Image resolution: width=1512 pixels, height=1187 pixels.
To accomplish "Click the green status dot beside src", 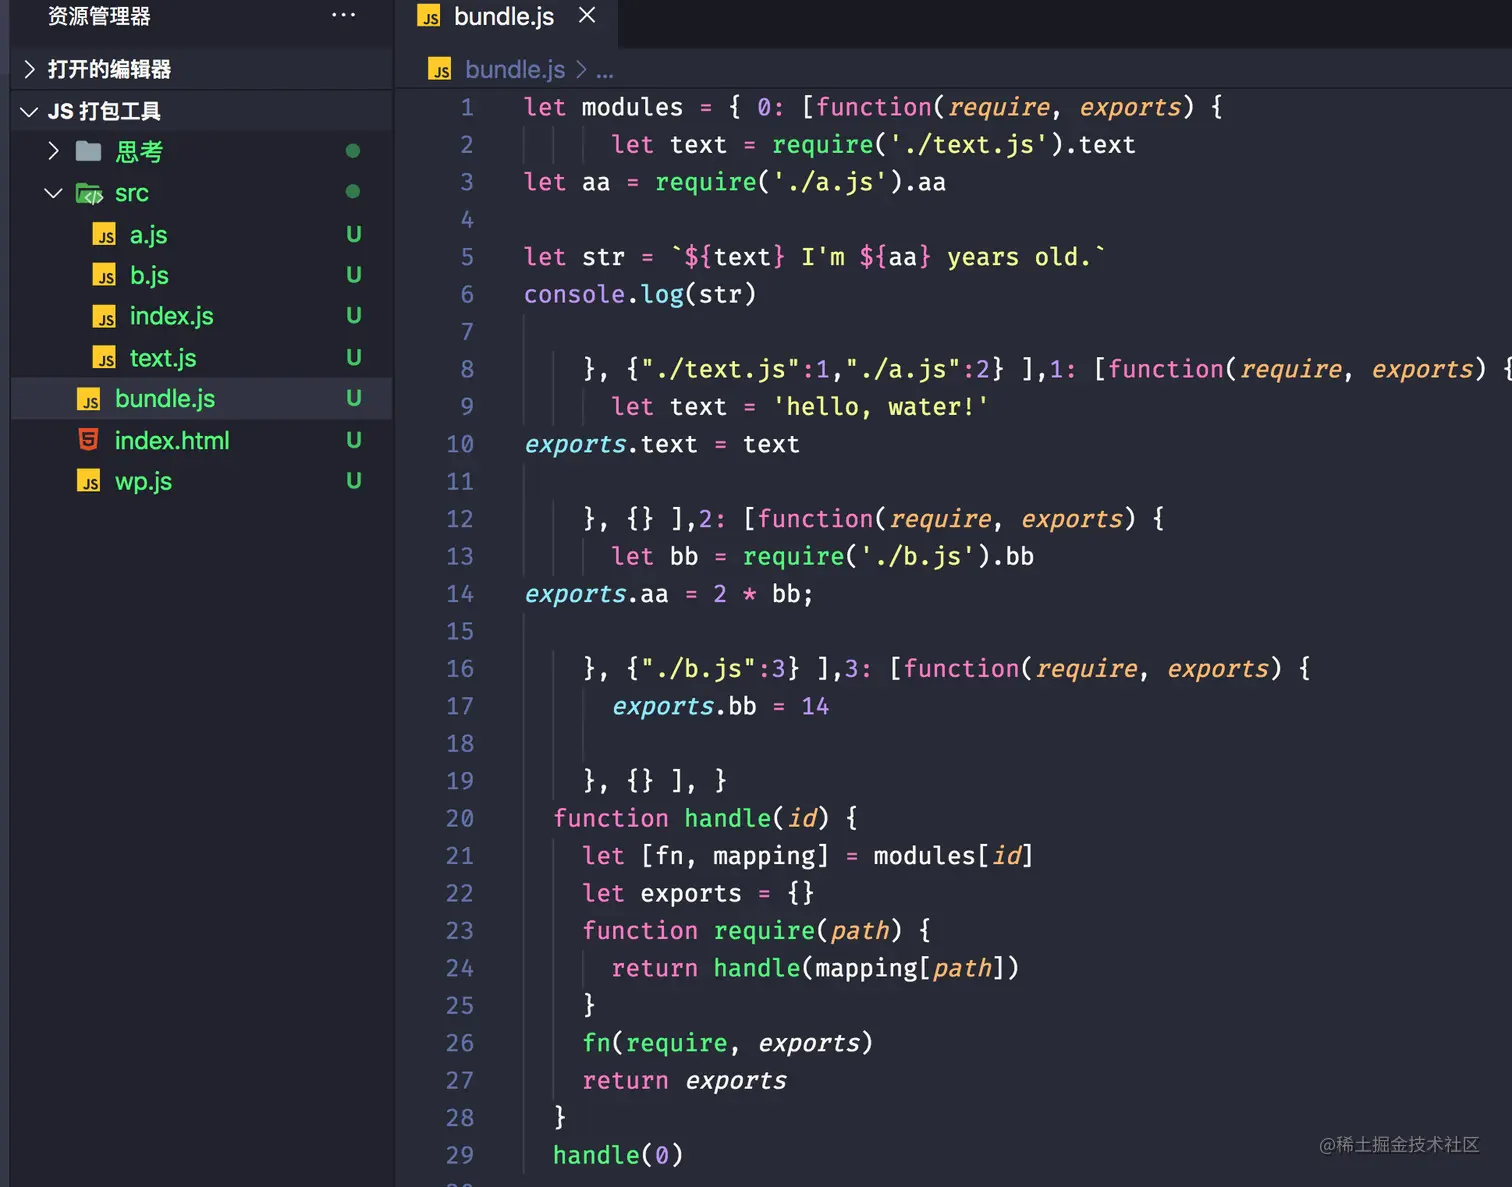I will 352,191.
